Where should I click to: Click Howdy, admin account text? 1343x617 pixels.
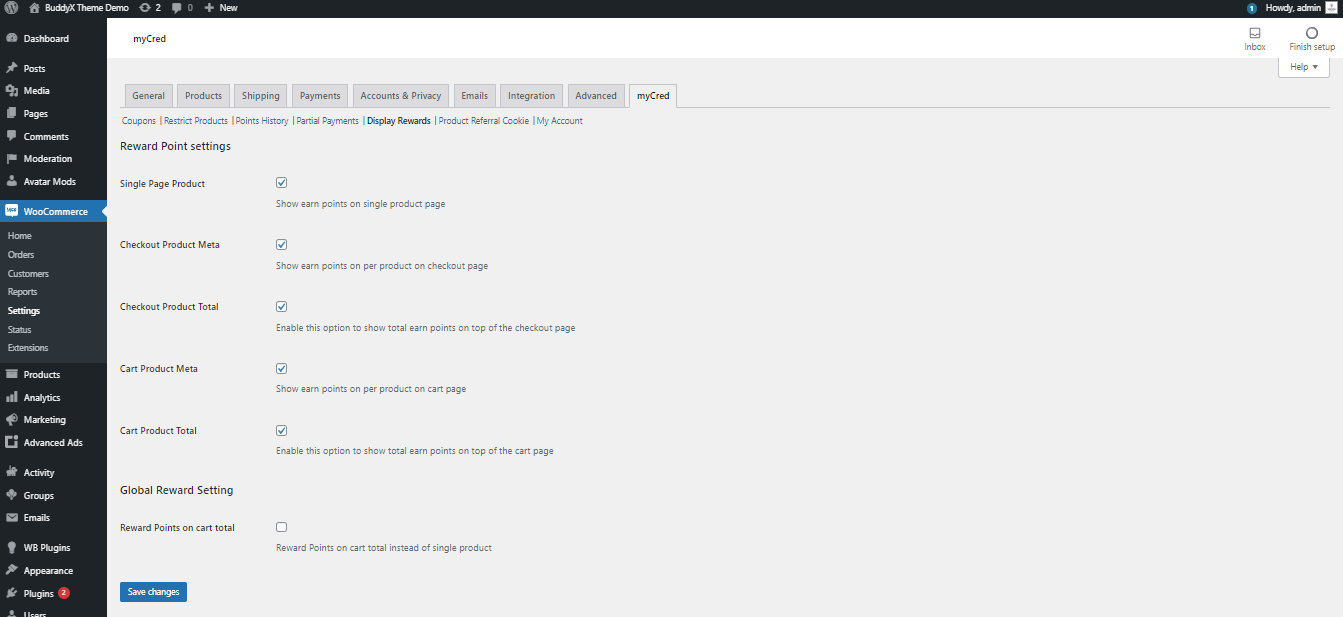1293,7
